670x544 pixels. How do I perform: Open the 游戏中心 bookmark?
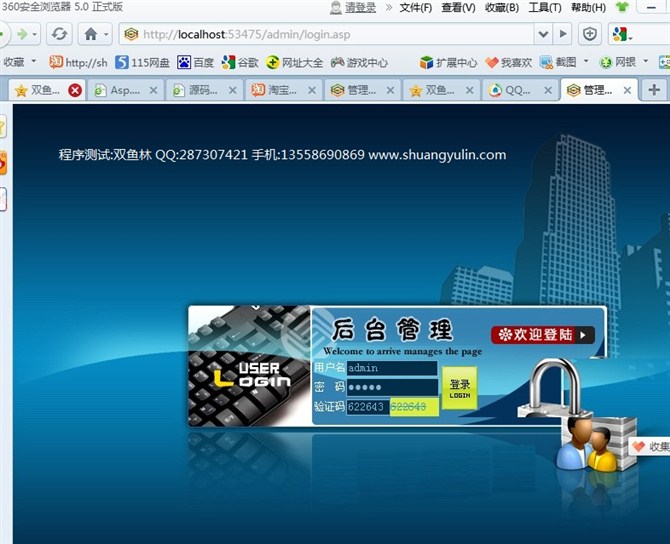(x=359, y=62)
